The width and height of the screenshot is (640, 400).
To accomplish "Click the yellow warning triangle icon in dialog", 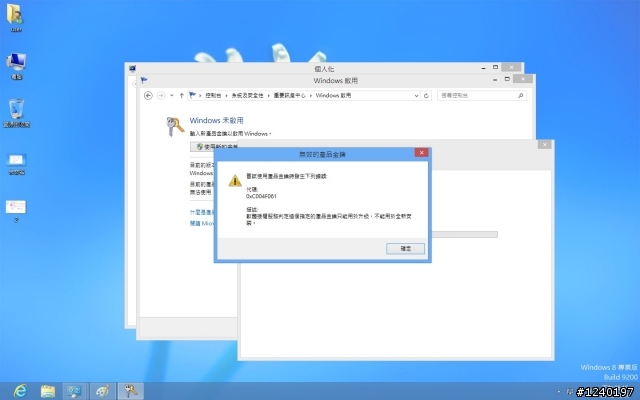I will (235, 180).
